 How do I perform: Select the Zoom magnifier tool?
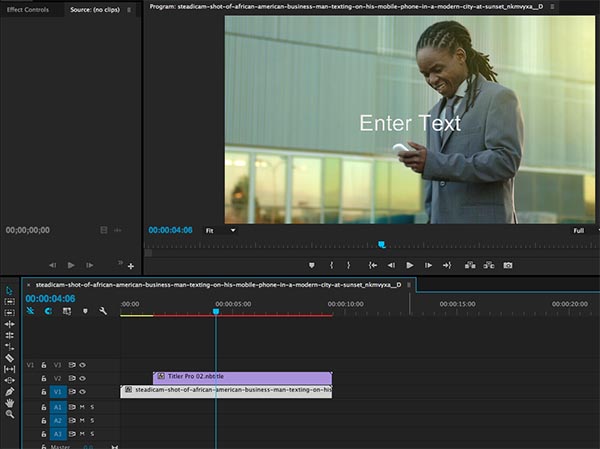tap(10, 413)
